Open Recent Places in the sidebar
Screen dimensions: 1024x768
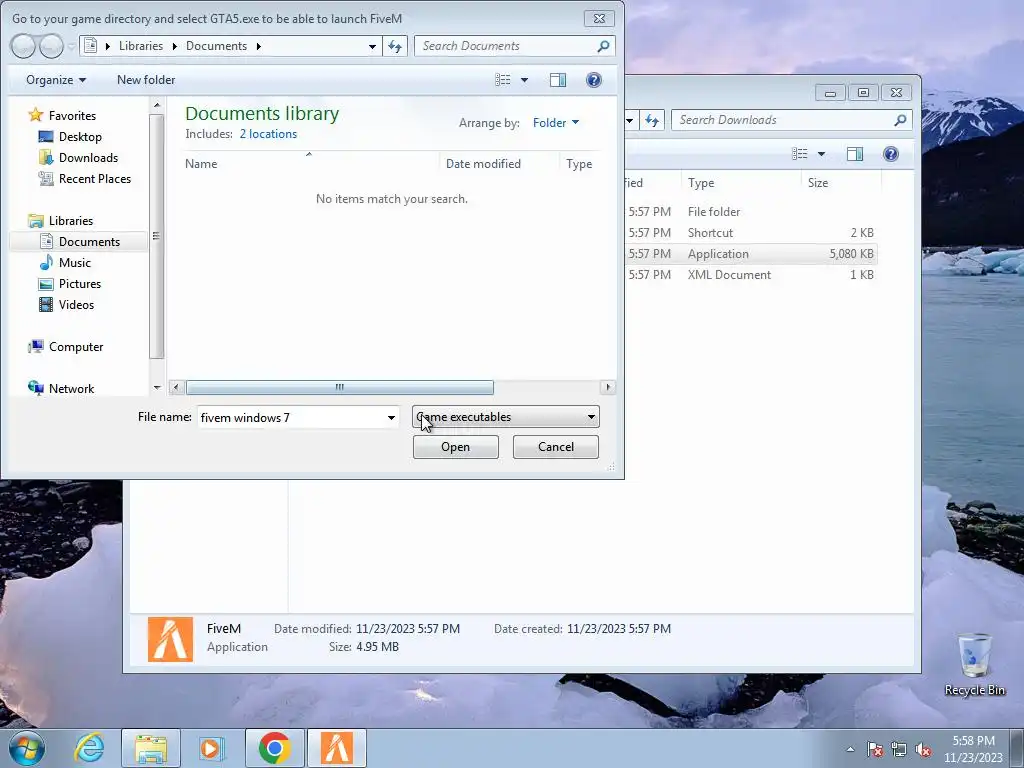95,178
